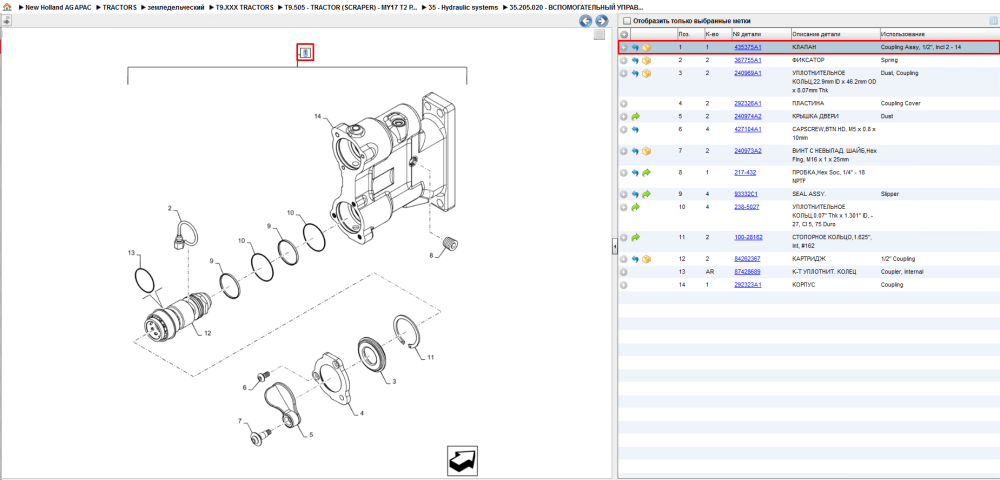The height and width of the screenshot is (480, 1000).
Task: Go to the catalog home icon
Action: [8, 7]
